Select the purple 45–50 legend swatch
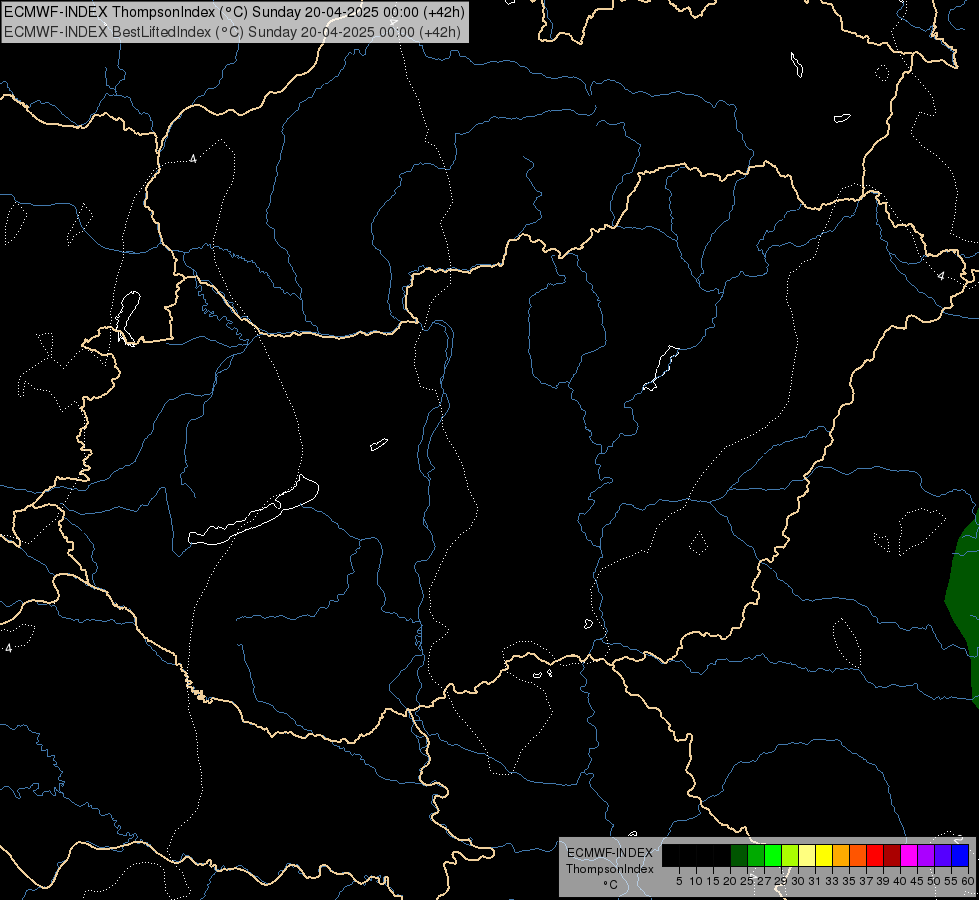Screen dimensions: 979x900 click(x=926, y=856)
